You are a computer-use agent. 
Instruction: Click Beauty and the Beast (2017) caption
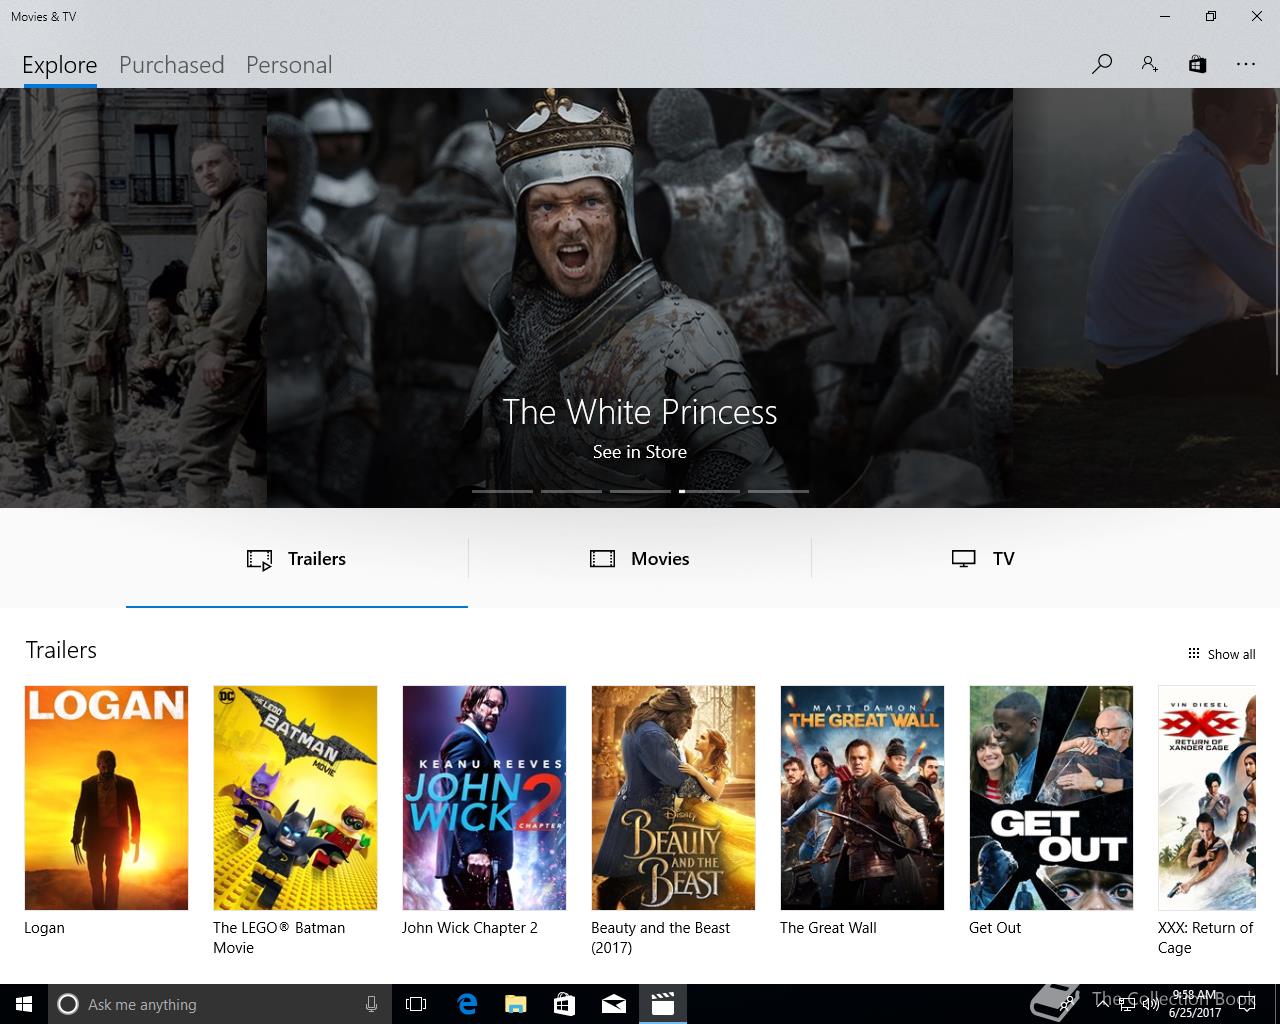pyautogui.click(x=661, y=938)
